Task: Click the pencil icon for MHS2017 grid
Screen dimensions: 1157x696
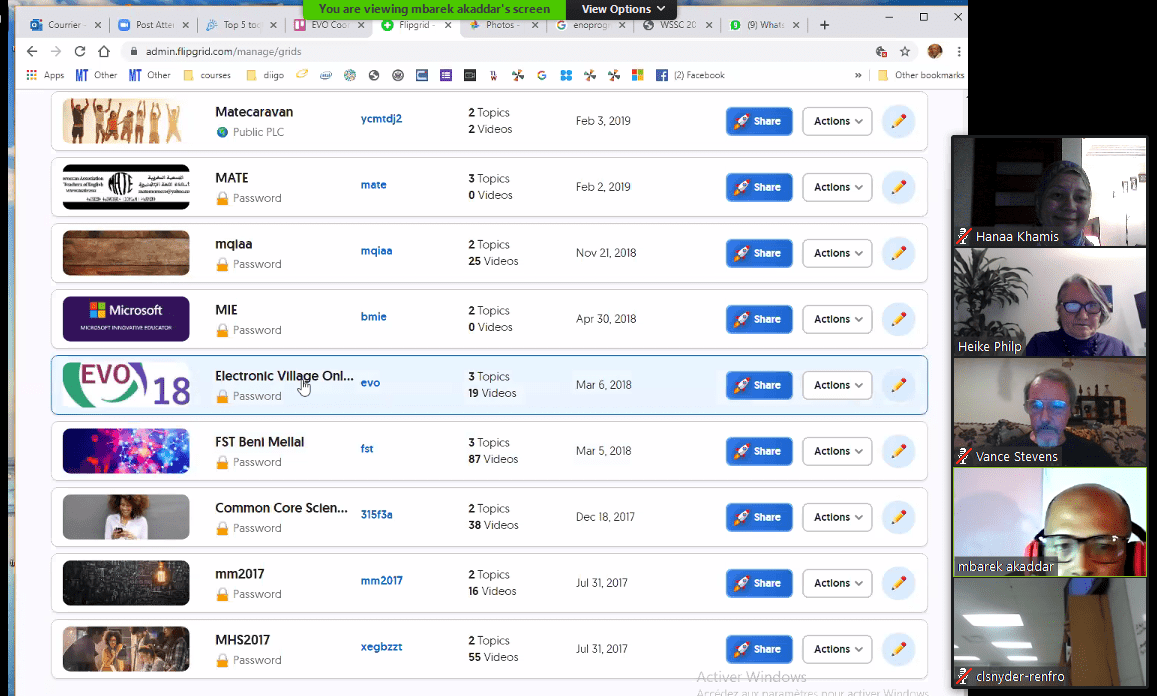Action: pyautogui.click(x=898, y=649)
